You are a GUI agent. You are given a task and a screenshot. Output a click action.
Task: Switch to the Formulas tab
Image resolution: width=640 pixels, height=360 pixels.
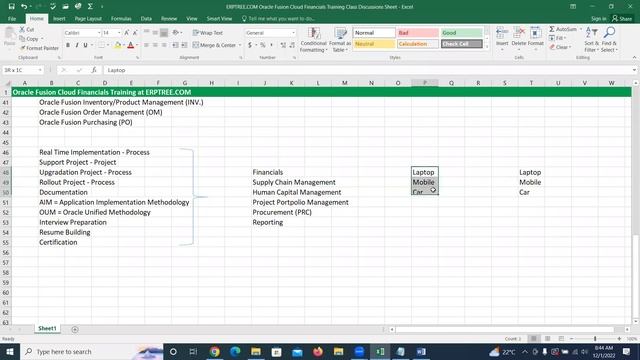click(121, 19)
